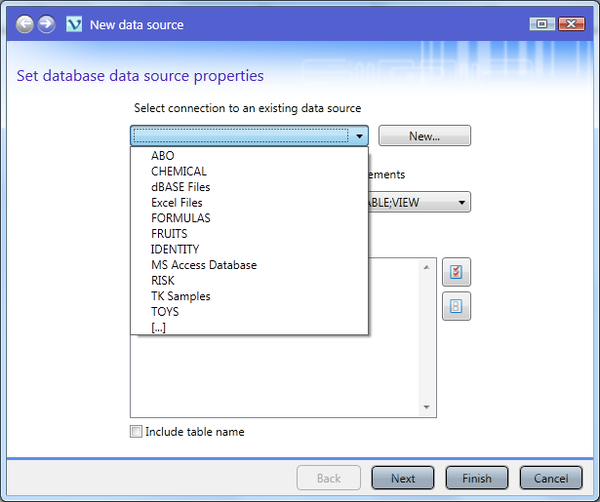
Task: Click the application logo icon beside title
Action: pos(73,24)
